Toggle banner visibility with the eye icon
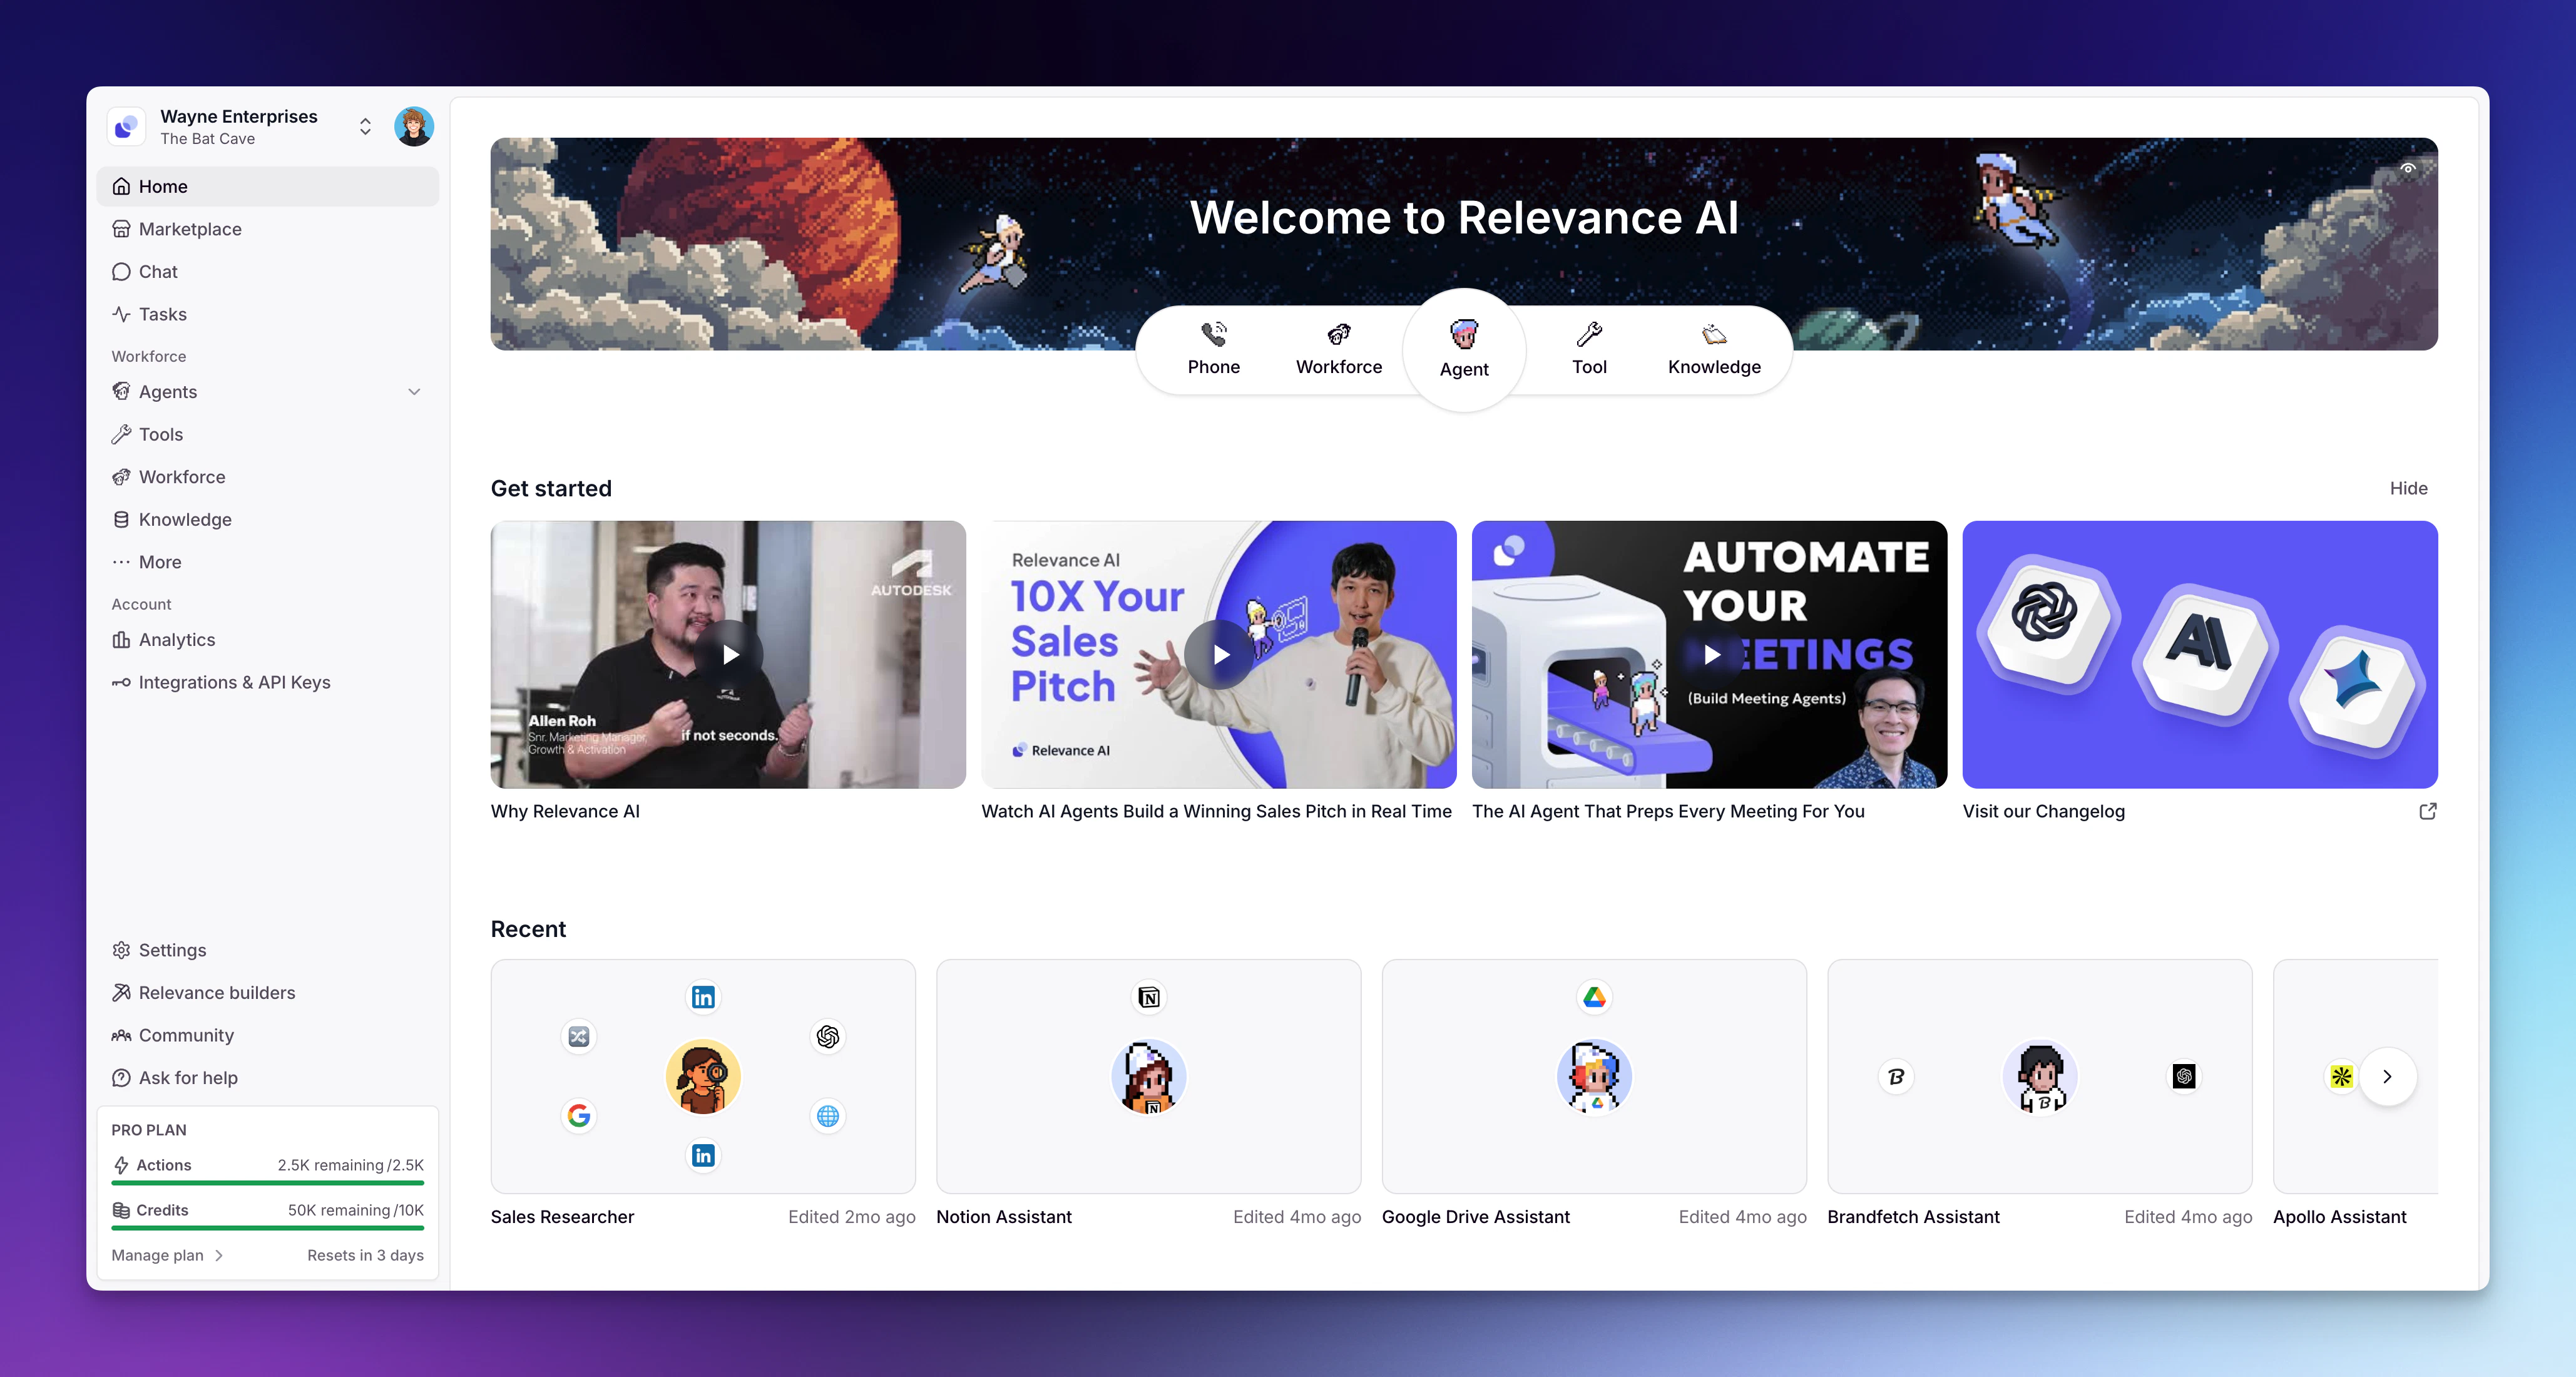2576x1377 pixels. coord(2408,170)
